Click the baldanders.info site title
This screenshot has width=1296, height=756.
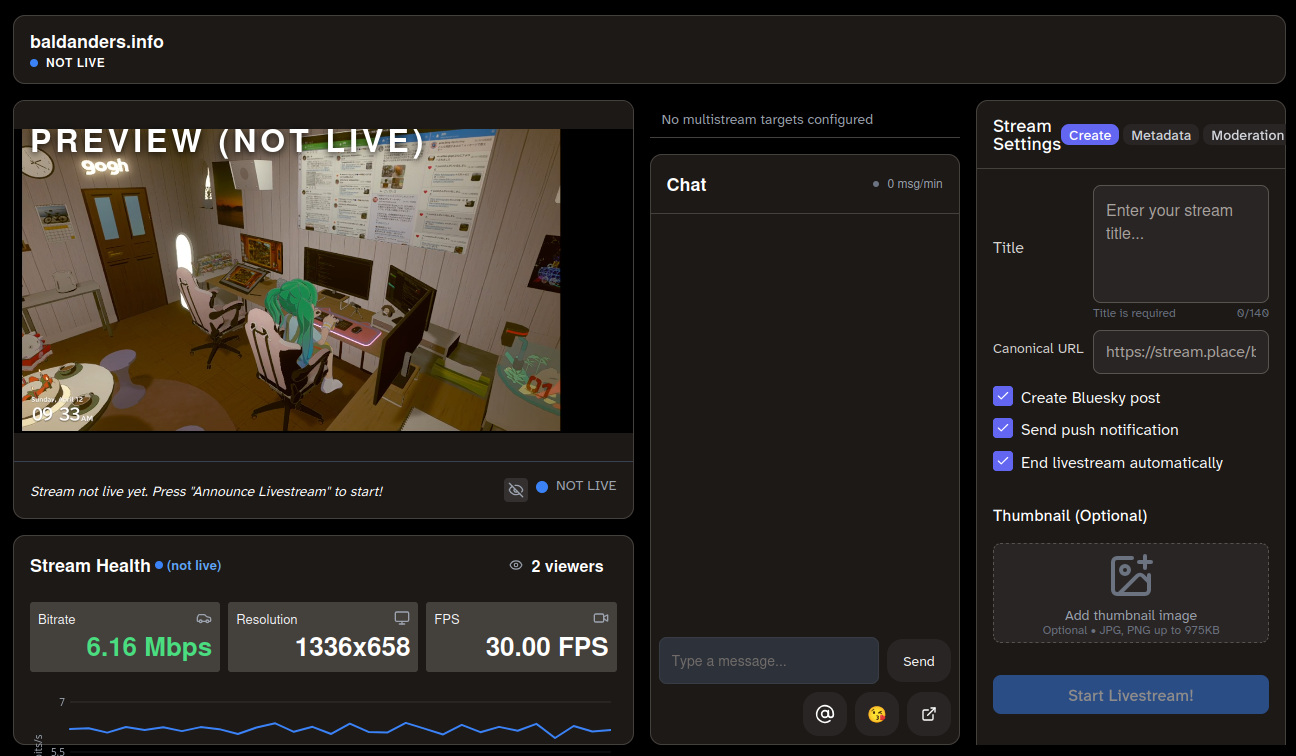[x=96, y=42]
